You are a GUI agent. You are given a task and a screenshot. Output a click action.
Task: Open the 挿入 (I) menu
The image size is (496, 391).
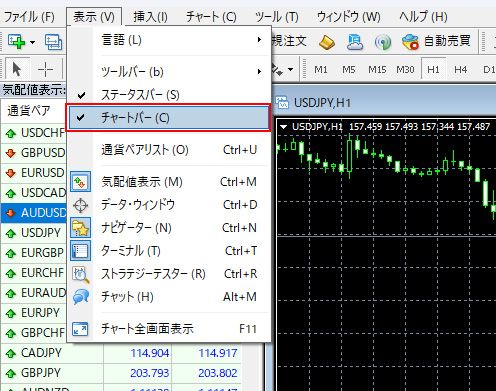tap(150, 16)
